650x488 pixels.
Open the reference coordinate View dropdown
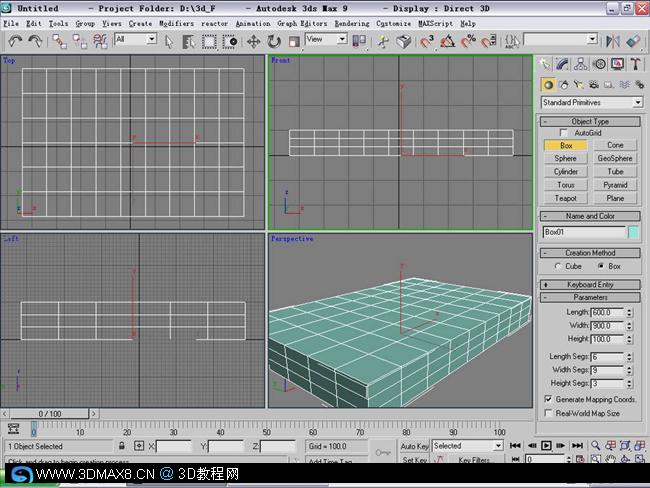click(x=326, y=39)
